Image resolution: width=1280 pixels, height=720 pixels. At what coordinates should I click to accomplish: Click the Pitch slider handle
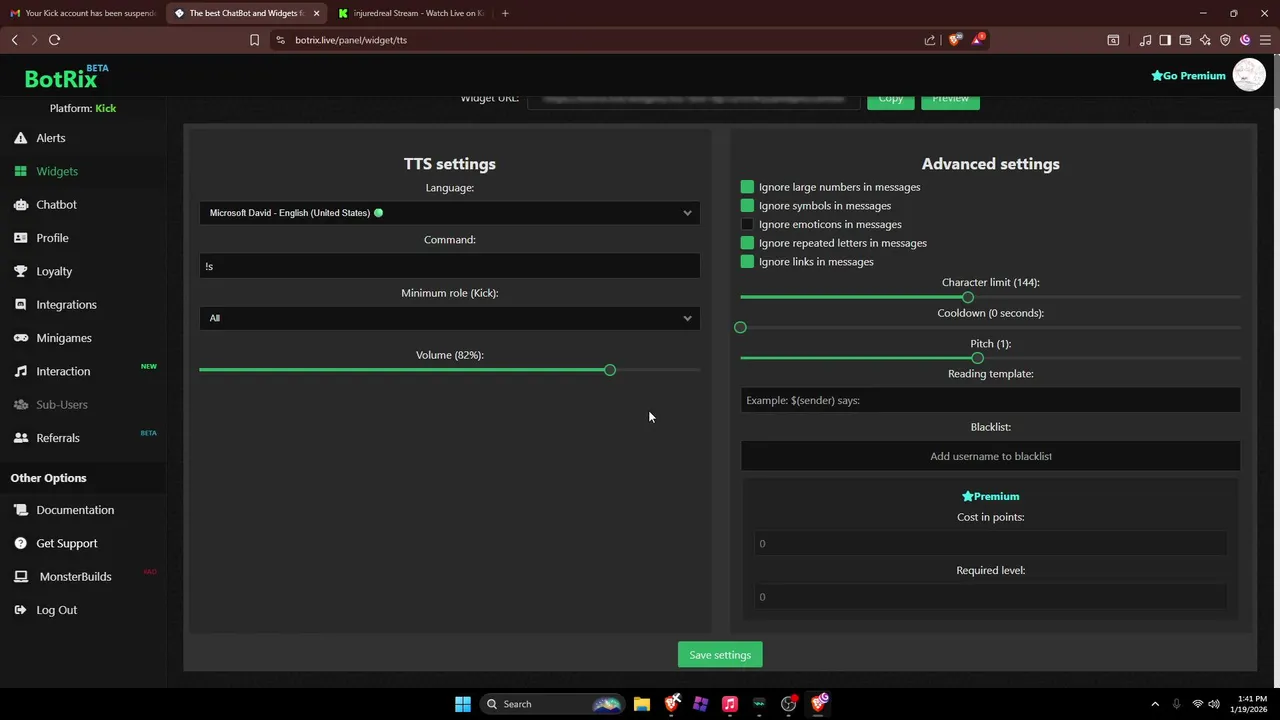coord(977,358)
